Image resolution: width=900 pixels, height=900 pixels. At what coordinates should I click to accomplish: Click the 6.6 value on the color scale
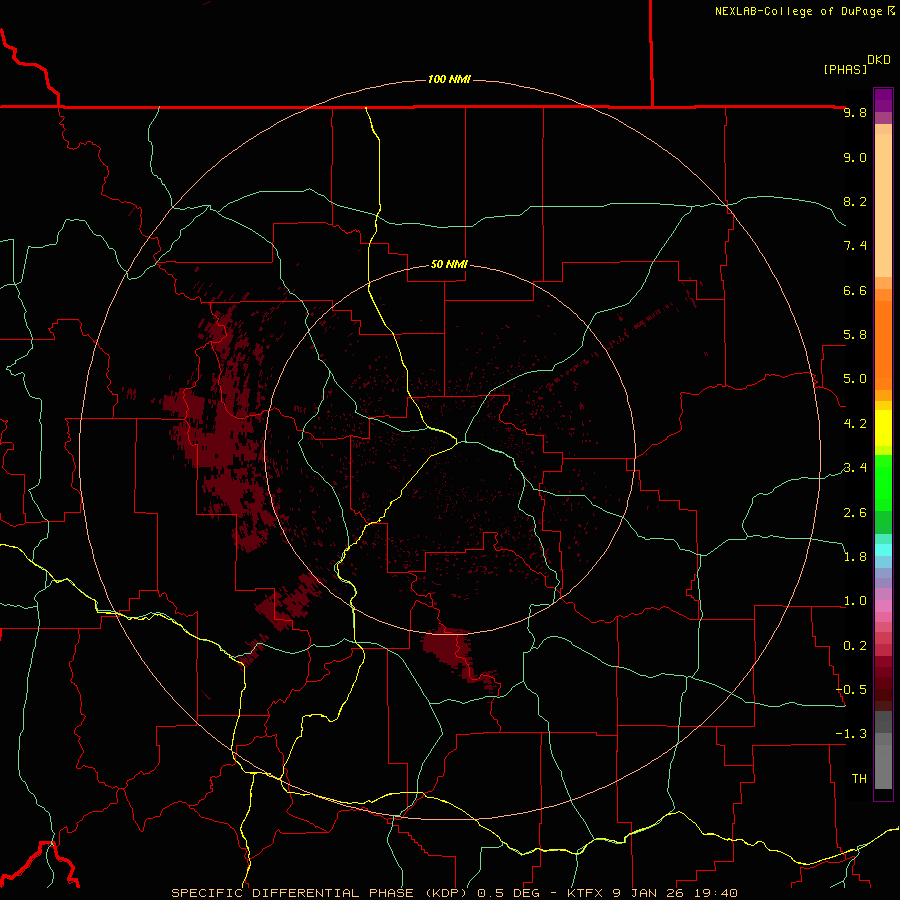[x=855, y=290]
